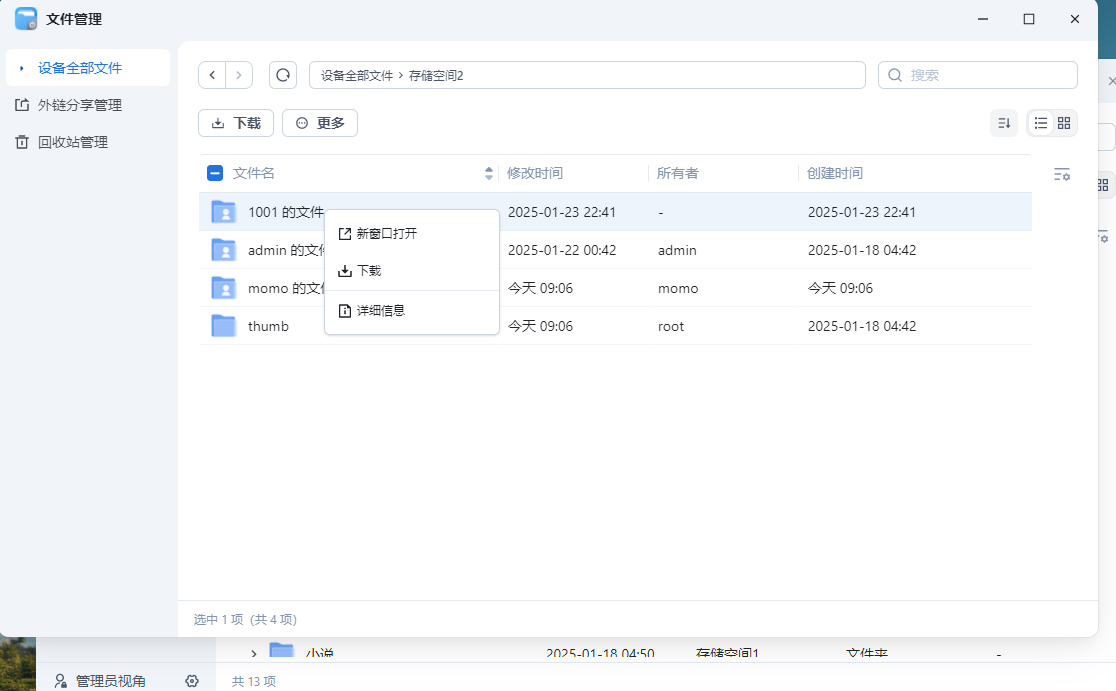
Task: Click 存储空间2 in the breadcrumb path
Action: (x=436, y=75)
